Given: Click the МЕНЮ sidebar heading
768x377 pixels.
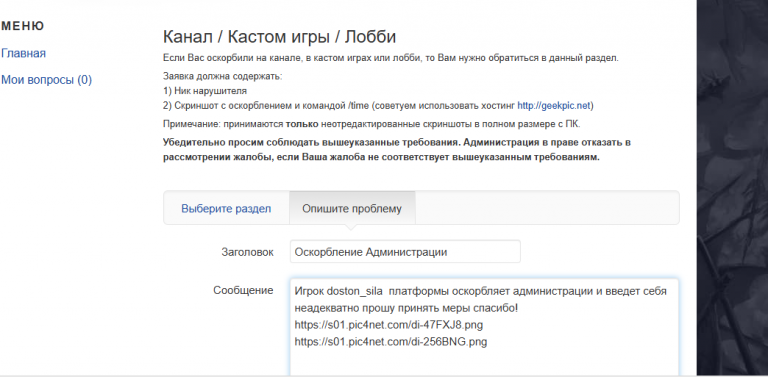Looking at the screenshot, I should tap(23, 26).
